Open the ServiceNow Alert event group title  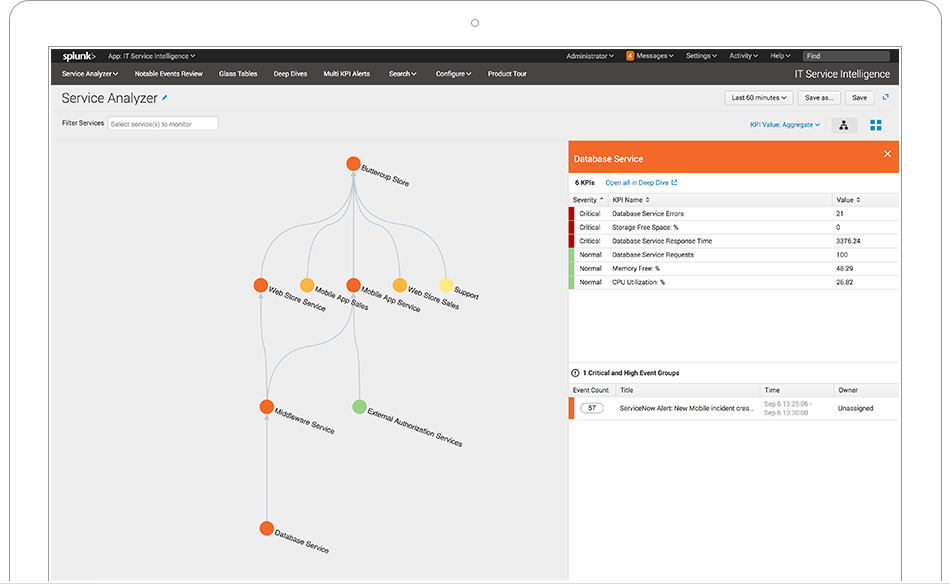click(686, 408)
